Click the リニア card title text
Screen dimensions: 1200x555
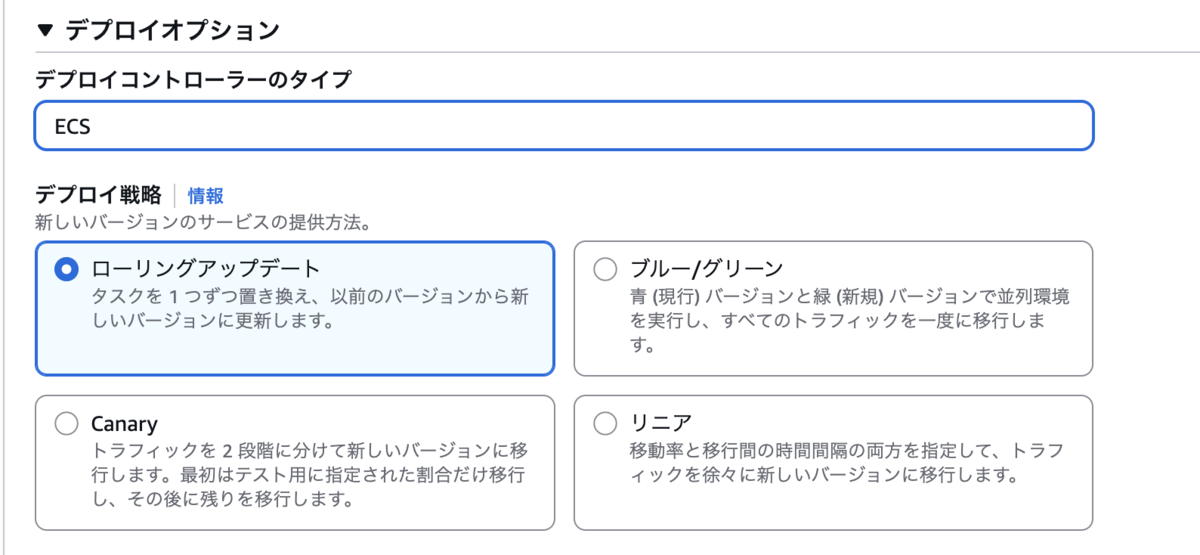[661, 424]
